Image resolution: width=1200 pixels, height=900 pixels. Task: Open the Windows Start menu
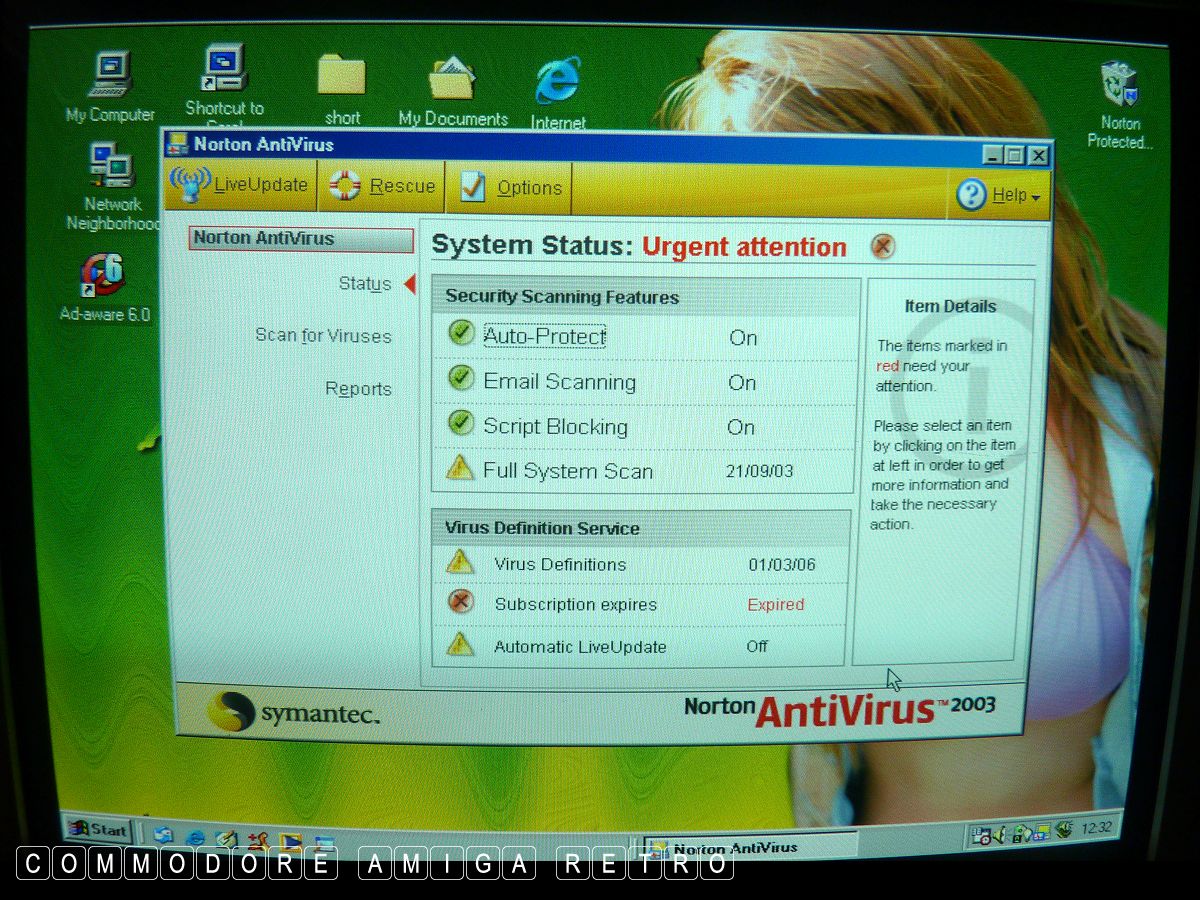[98, 829]
